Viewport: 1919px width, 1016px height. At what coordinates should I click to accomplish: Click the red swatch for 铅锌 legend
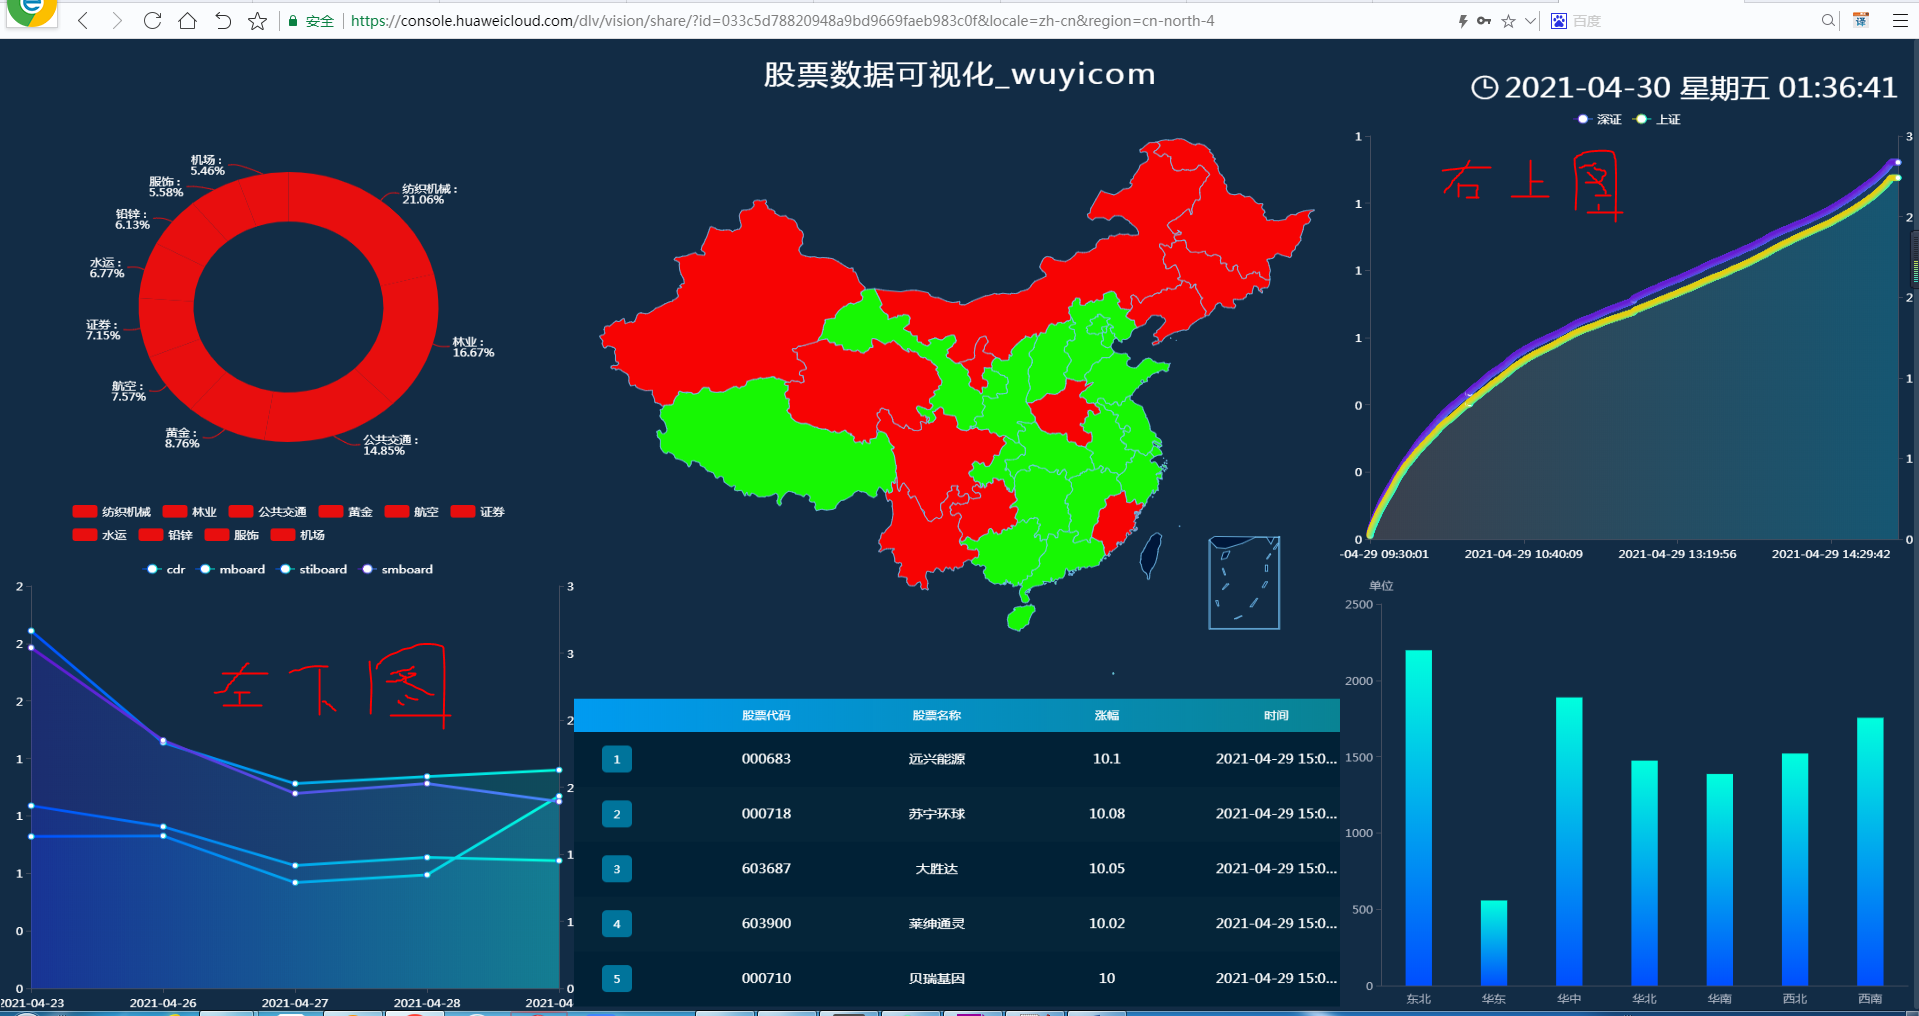pos(151,535)
